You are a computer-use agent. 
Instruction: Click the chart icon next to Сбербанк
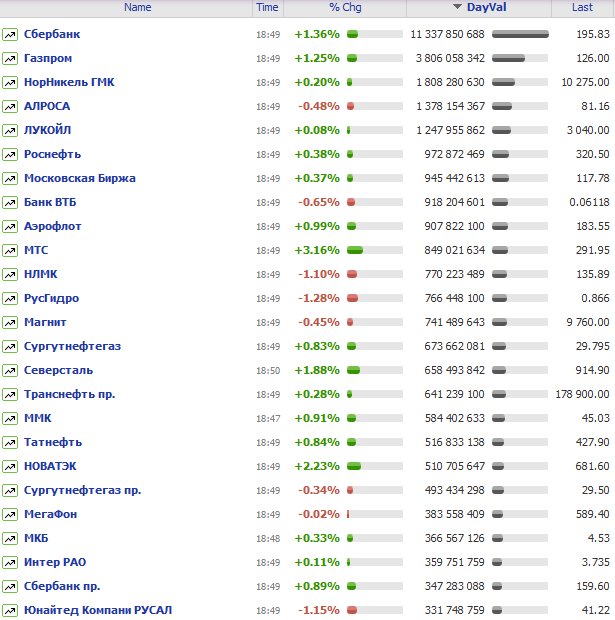coord(10,34)
